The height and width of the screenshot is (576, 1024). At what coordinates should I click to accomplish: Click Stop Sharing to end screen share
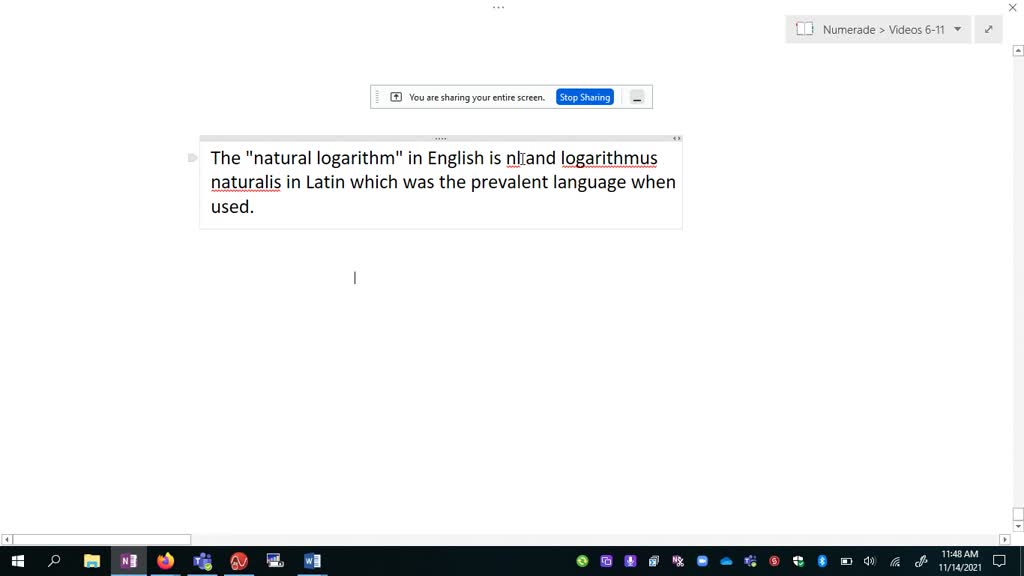(x=584, y=96)
